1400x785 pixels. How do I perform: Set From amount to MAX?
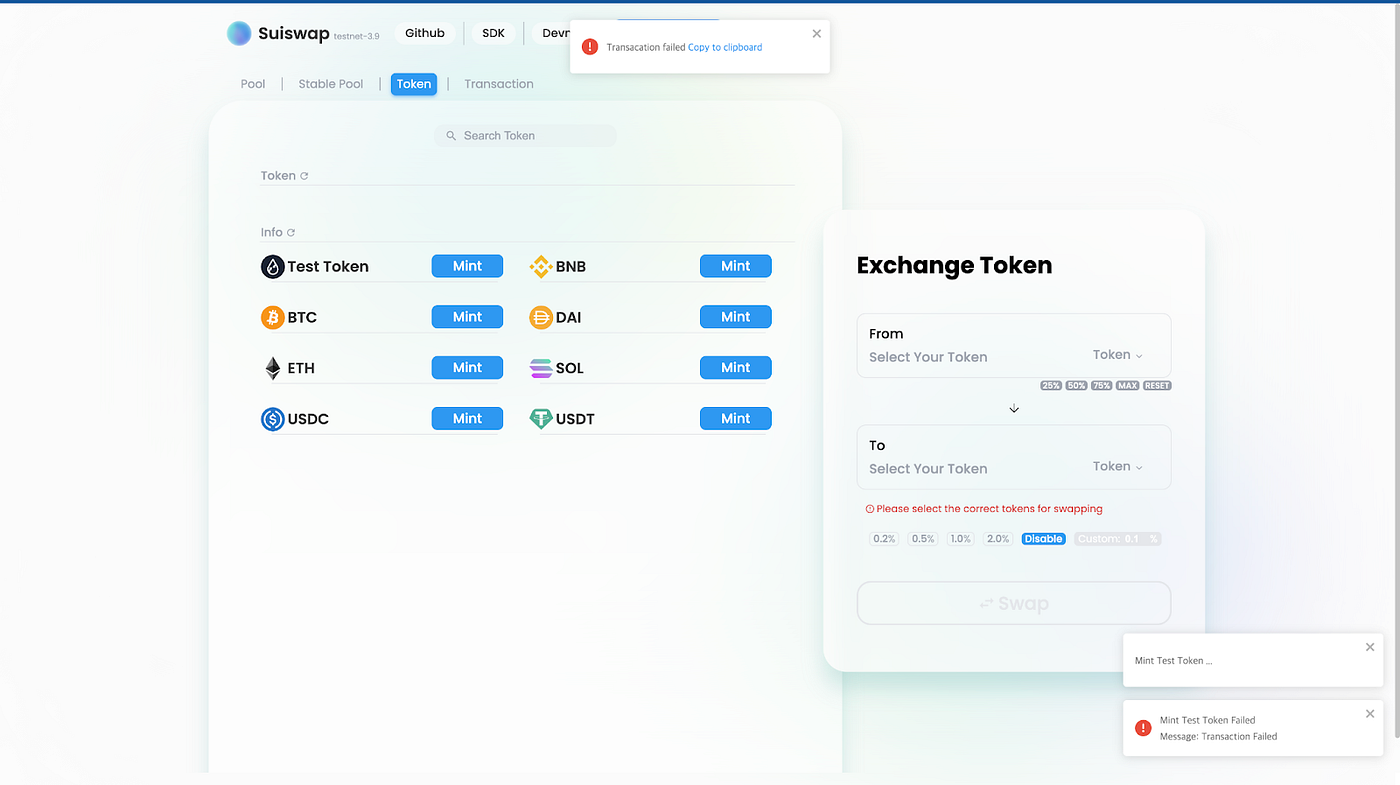[x=1127, y=386]
